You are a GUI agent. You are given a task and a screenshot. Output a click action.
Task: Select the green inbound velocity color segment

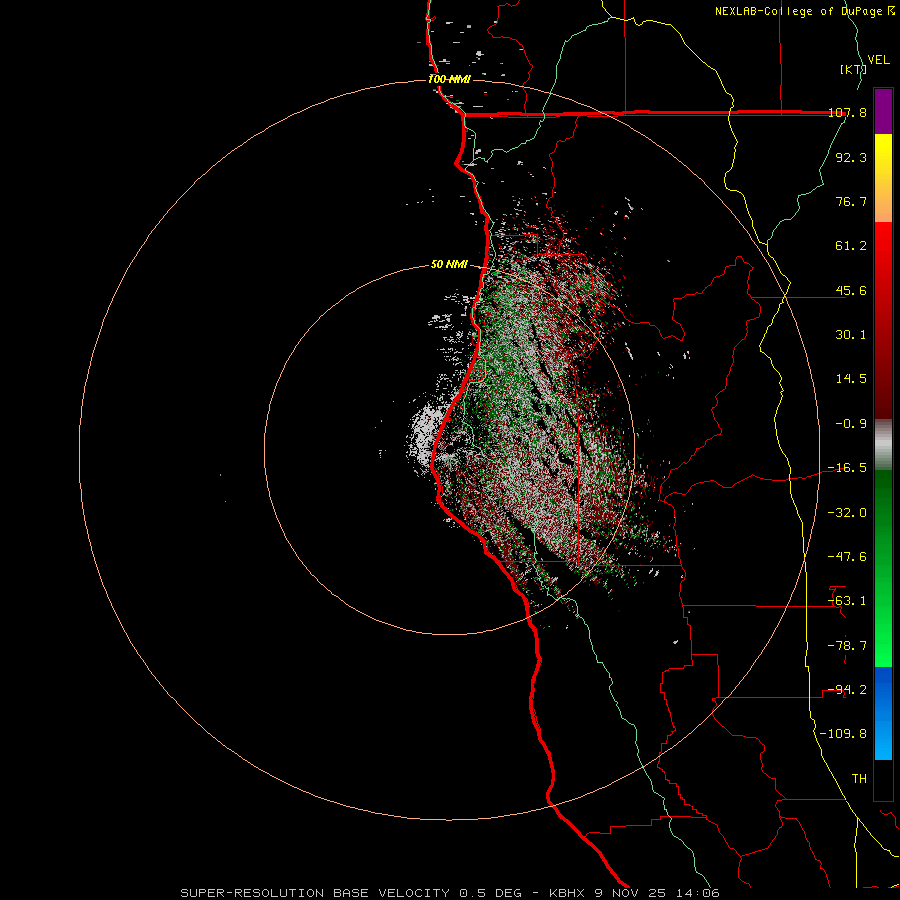(x=883, y=568)
